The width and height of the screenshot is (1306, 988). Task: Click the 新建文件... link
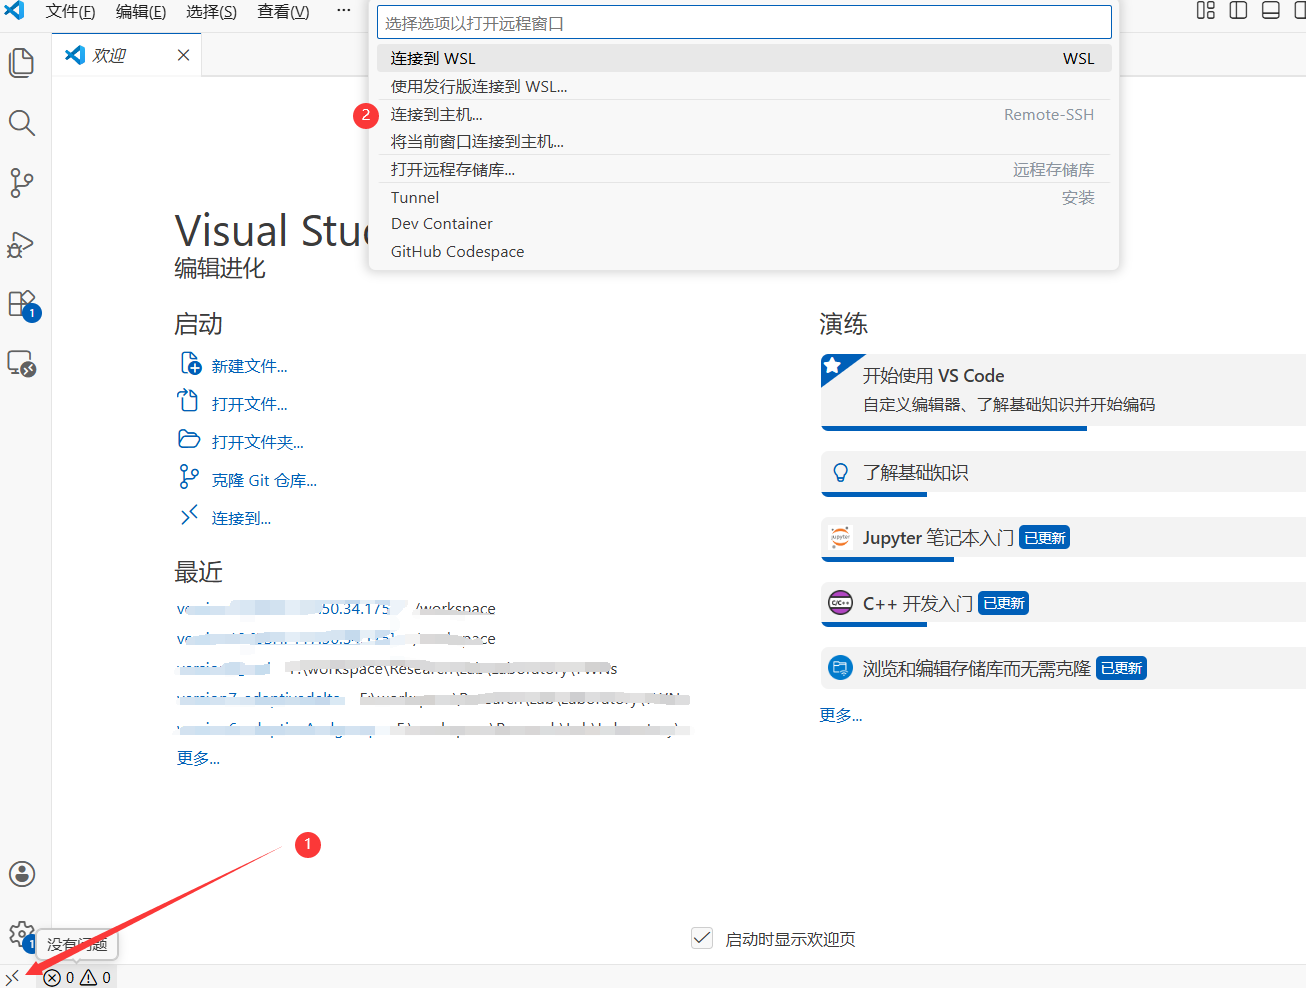point(249,366)
